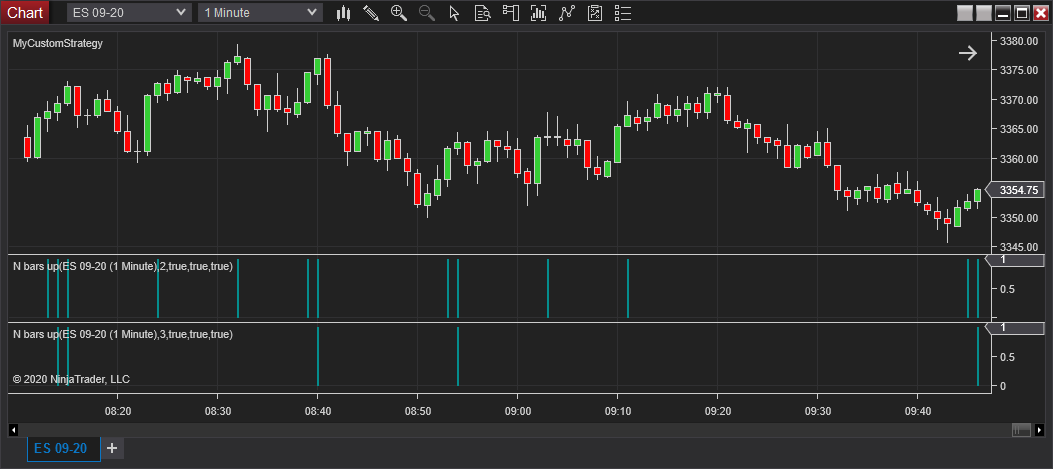1053x469 pixels.
Task: Open the data box icon
Action: click(x=482, y=13)
